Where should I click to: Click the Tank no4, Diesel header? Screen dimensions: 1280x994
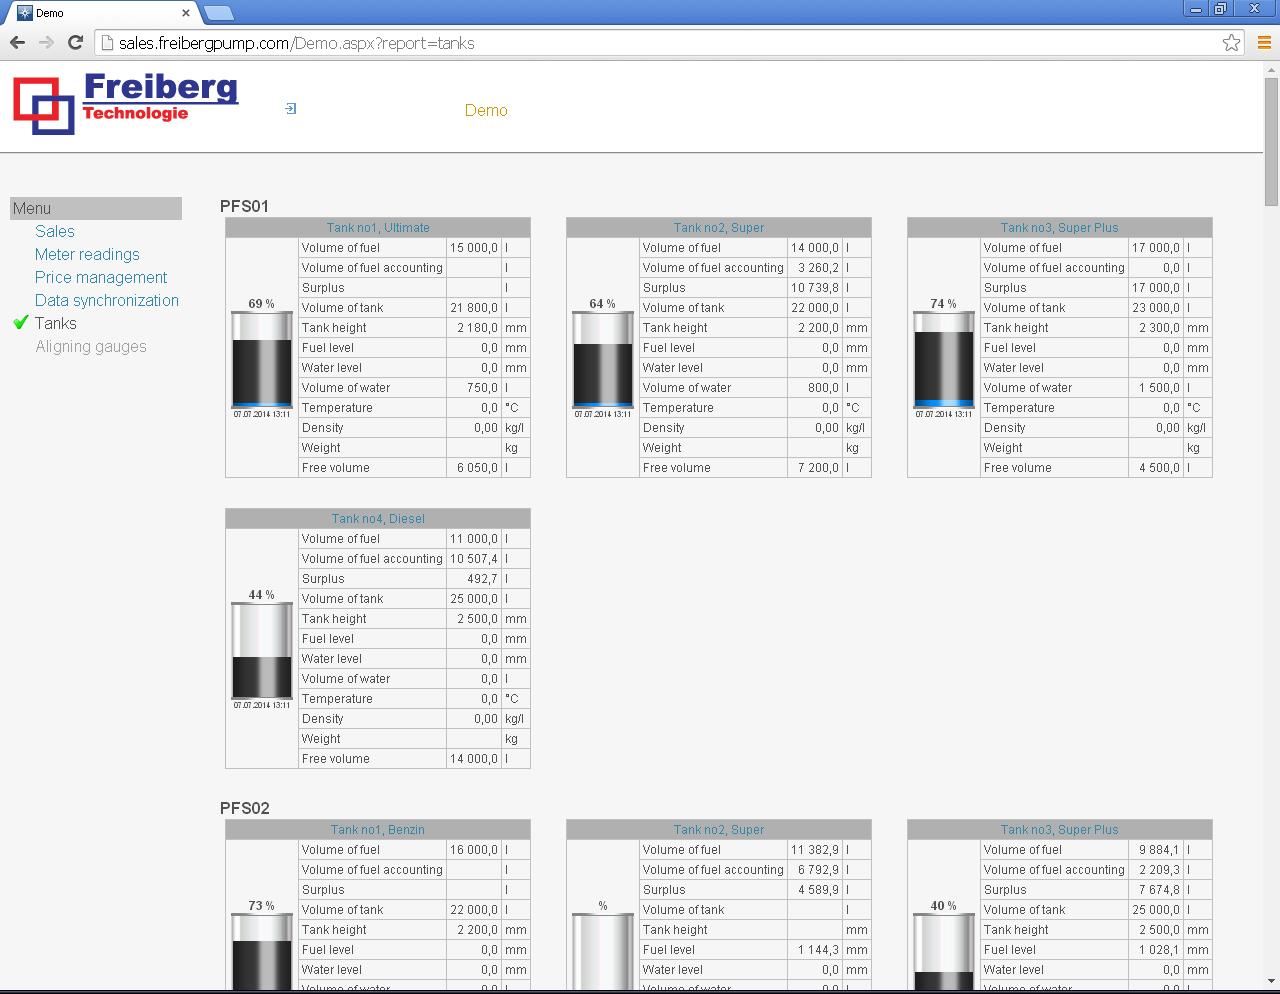click(x=378, y=518)
